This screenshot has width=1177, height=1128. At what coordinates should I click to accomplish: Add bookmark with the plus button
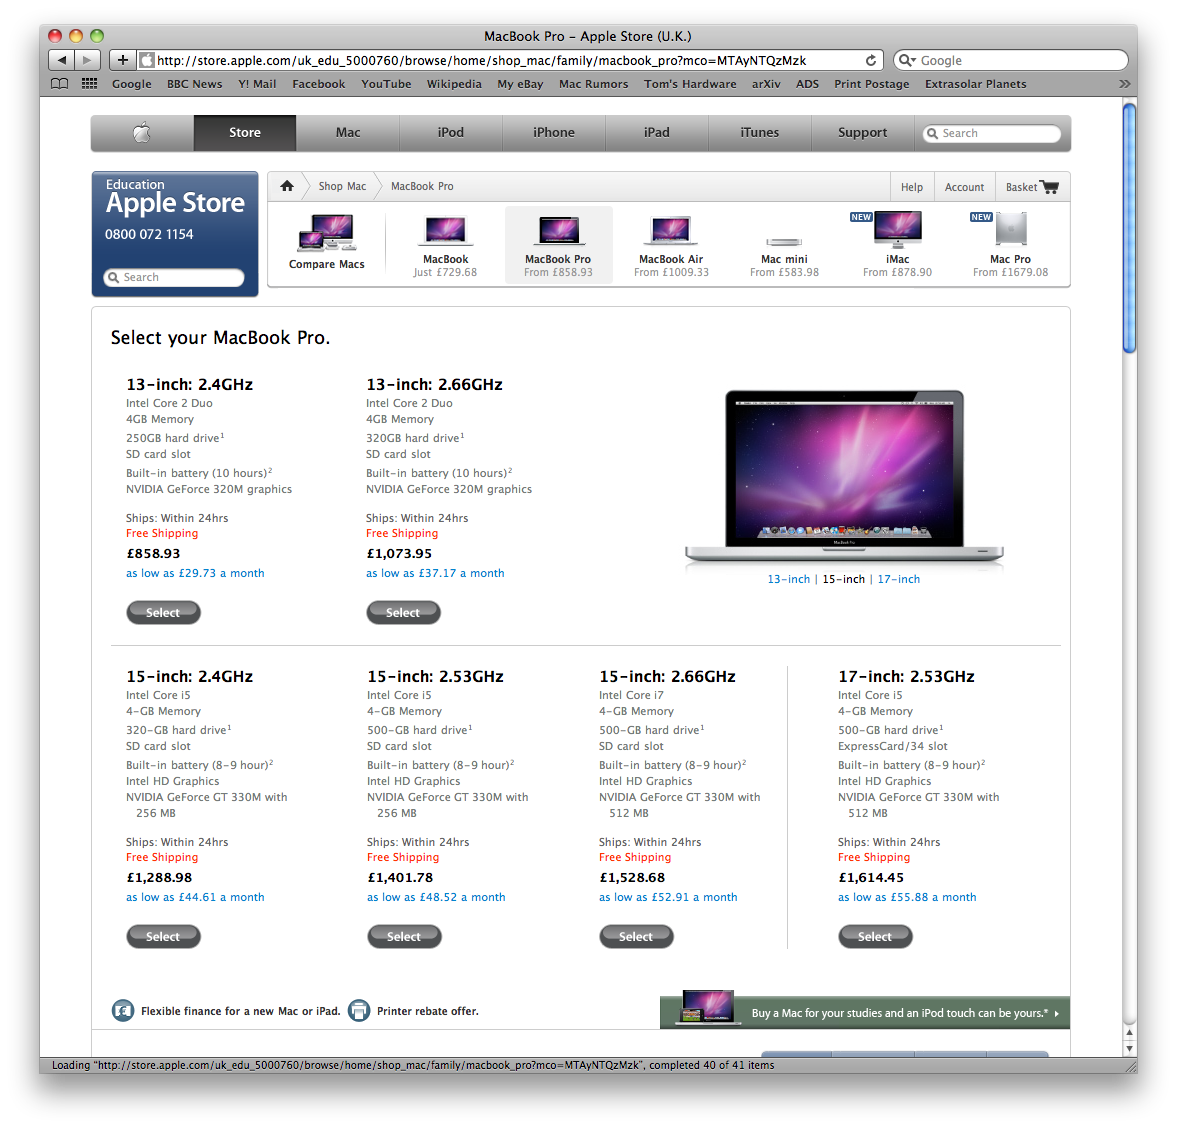click(123, 60)
